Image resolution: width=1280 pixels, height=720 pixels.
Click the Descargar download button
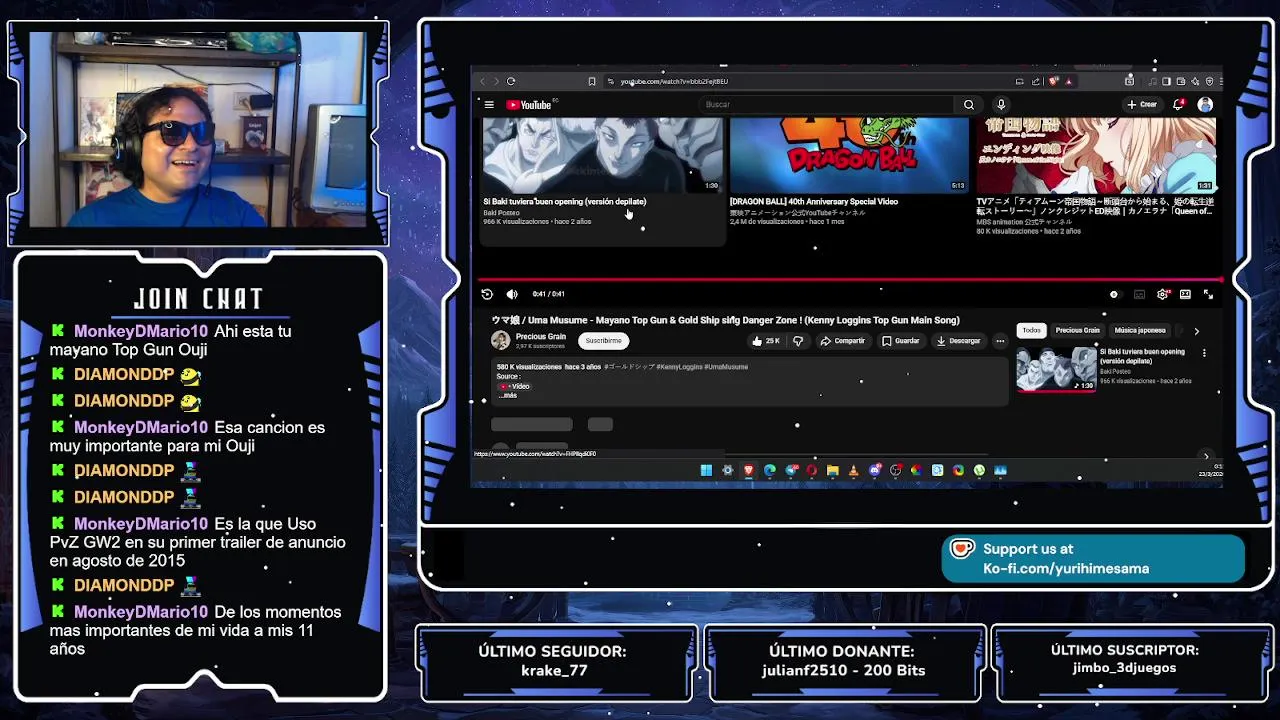click(x=958, y=341)
